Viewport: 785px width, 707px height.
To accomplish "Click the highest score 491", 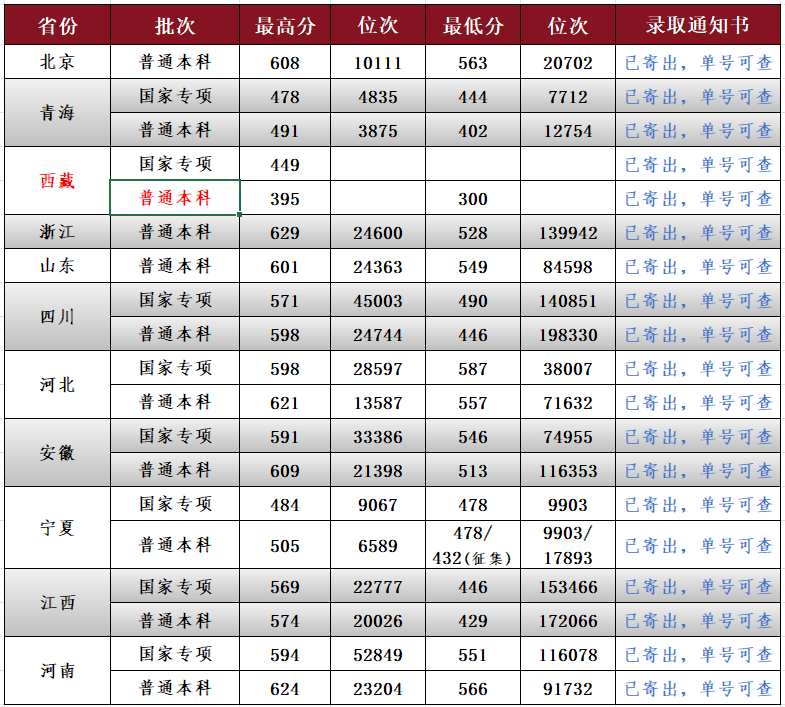I will (285, 131).
